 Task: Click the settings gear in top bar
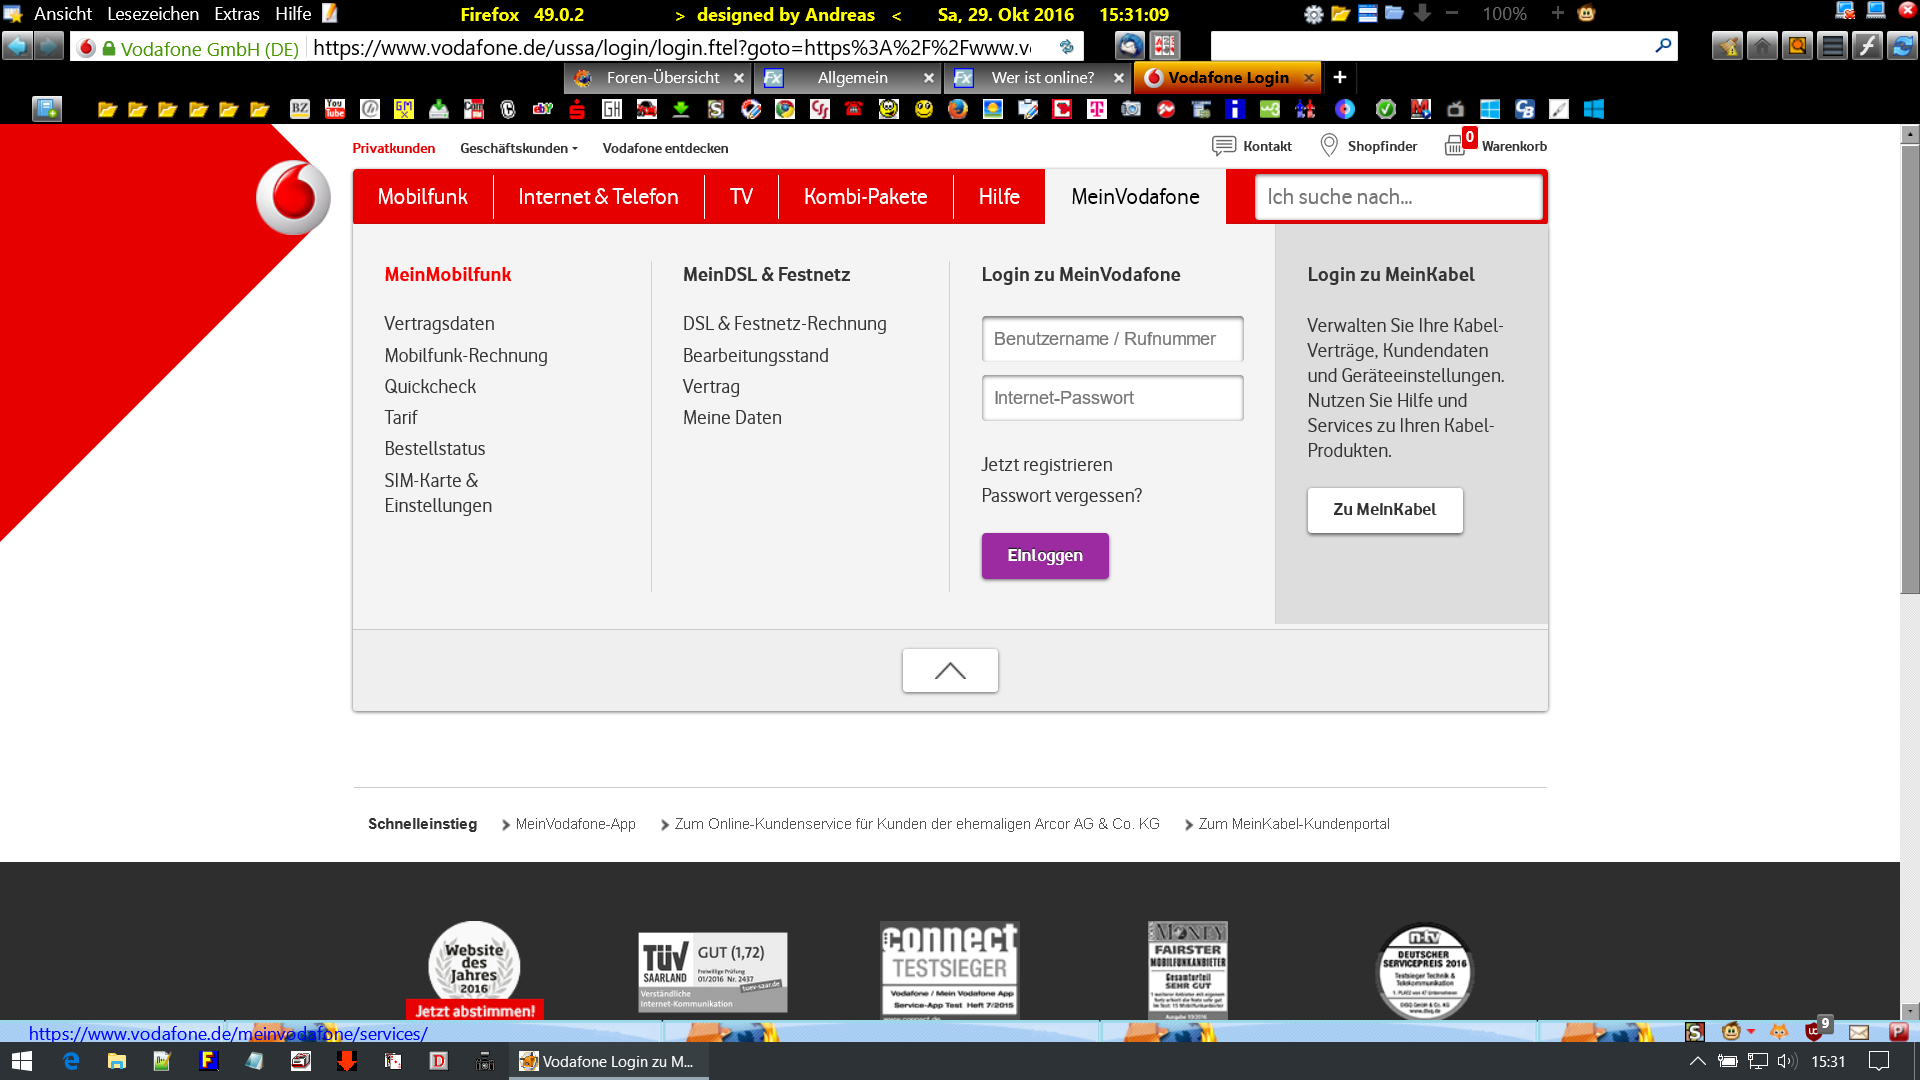tap(1313, 14)
